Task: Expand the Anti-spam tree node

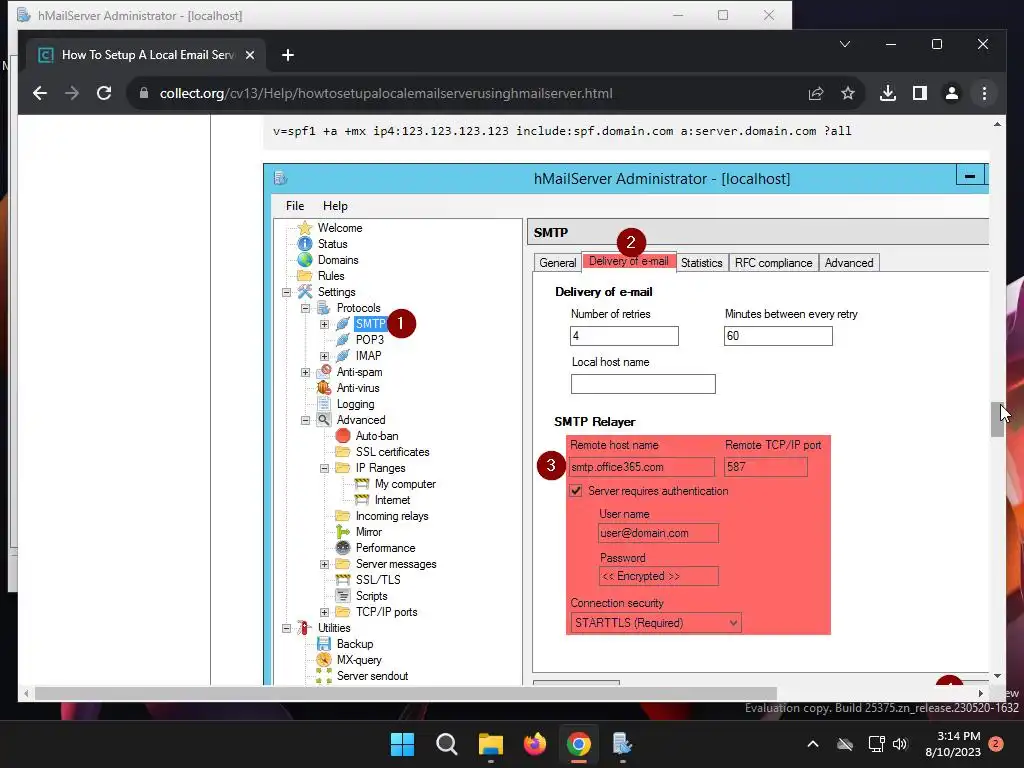Action: pos(305,372)
